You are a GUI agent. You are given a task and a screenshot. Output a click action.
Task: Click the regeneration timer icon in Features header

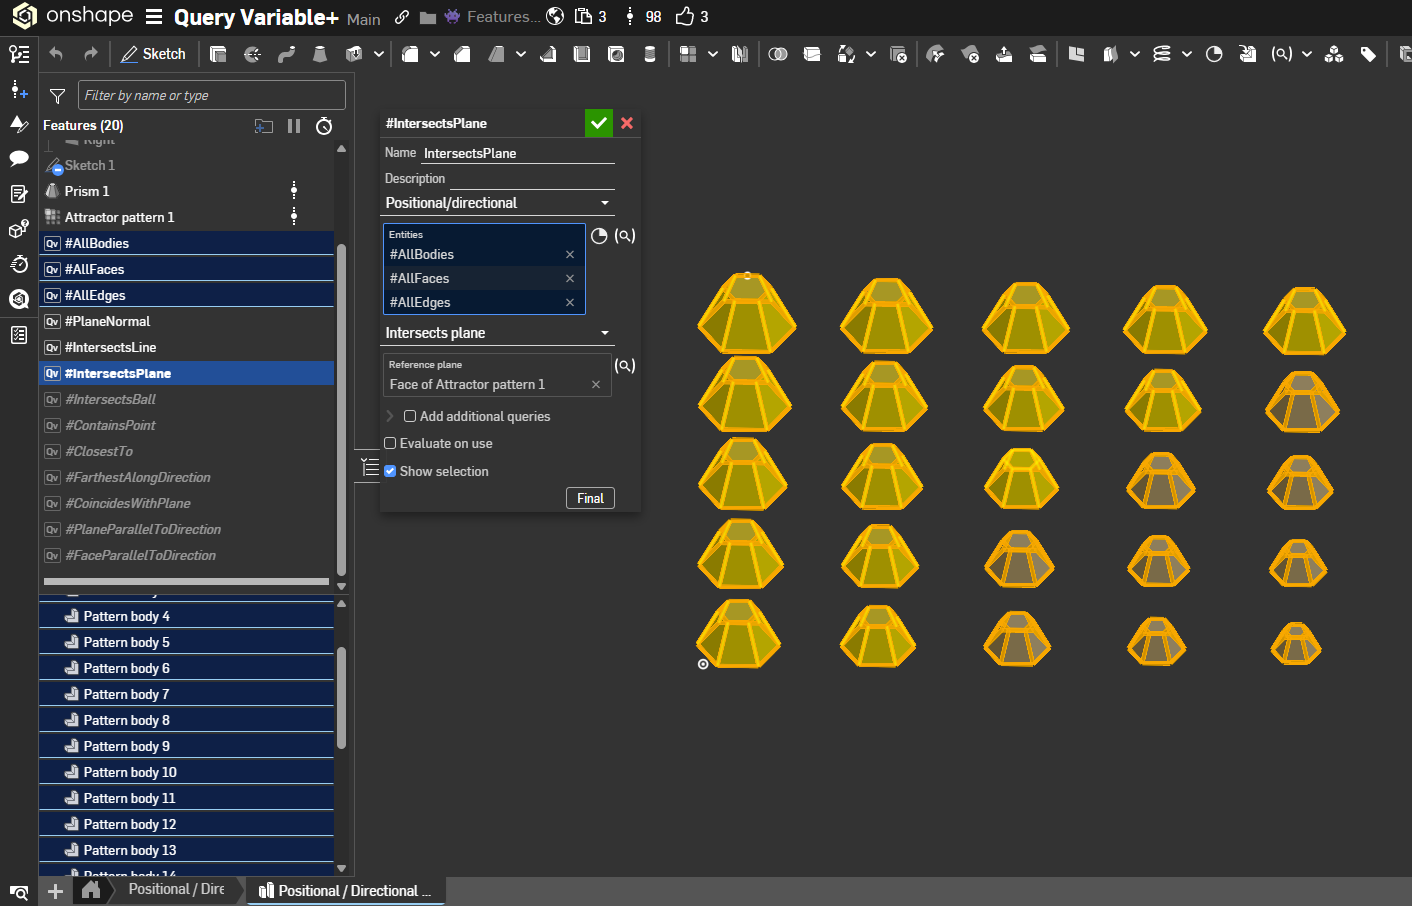[324, 126]
